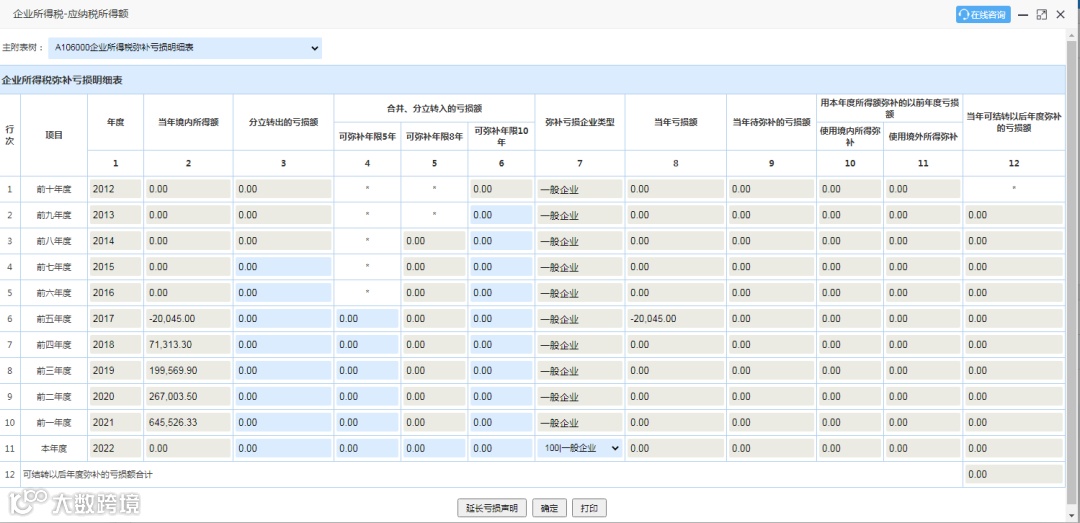Expand the 2022 row 一般企业 type dropdown
The width and height of the screenshot is (1080, 523).
pyautogui.click(x=579, y=448)
